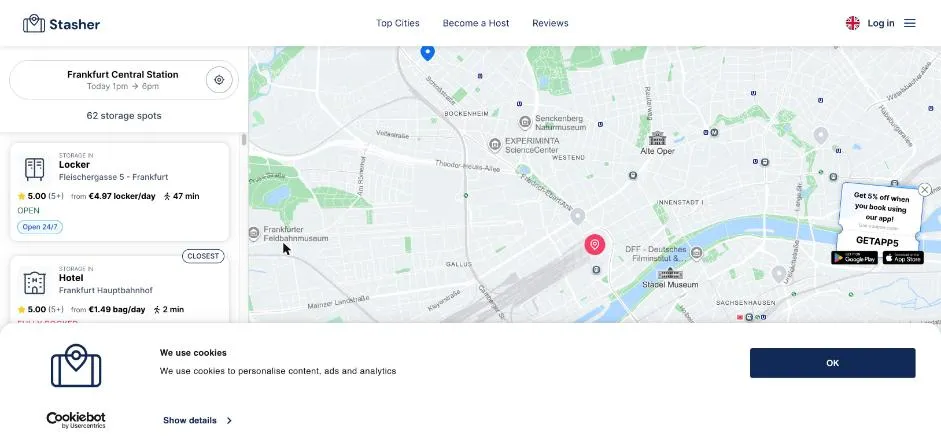941x443 pixels.
Task: Expand Show details for cookies
Action: 197,420
